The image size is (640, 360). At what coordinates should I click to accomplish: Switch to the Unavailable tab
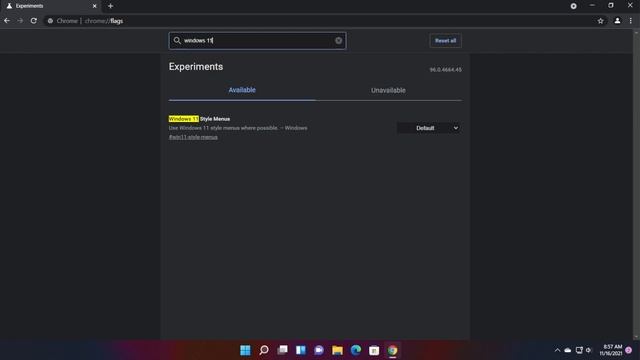point(388,90)
